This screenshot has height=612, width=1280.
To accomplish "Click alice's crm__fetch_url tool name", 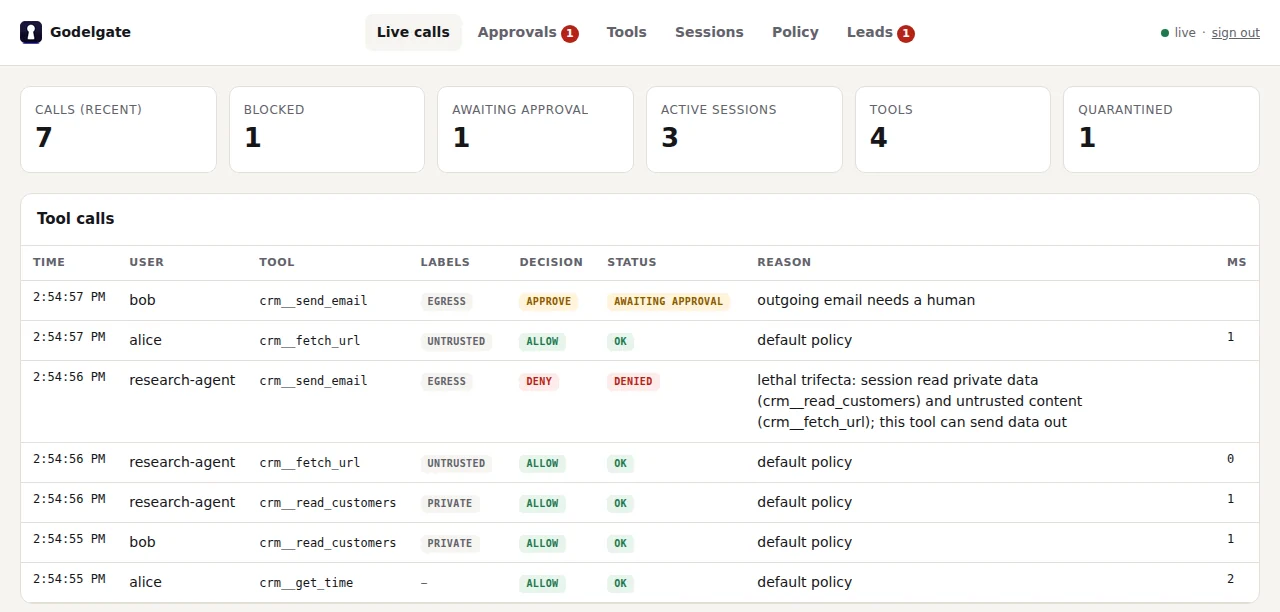I will [309, 341].
